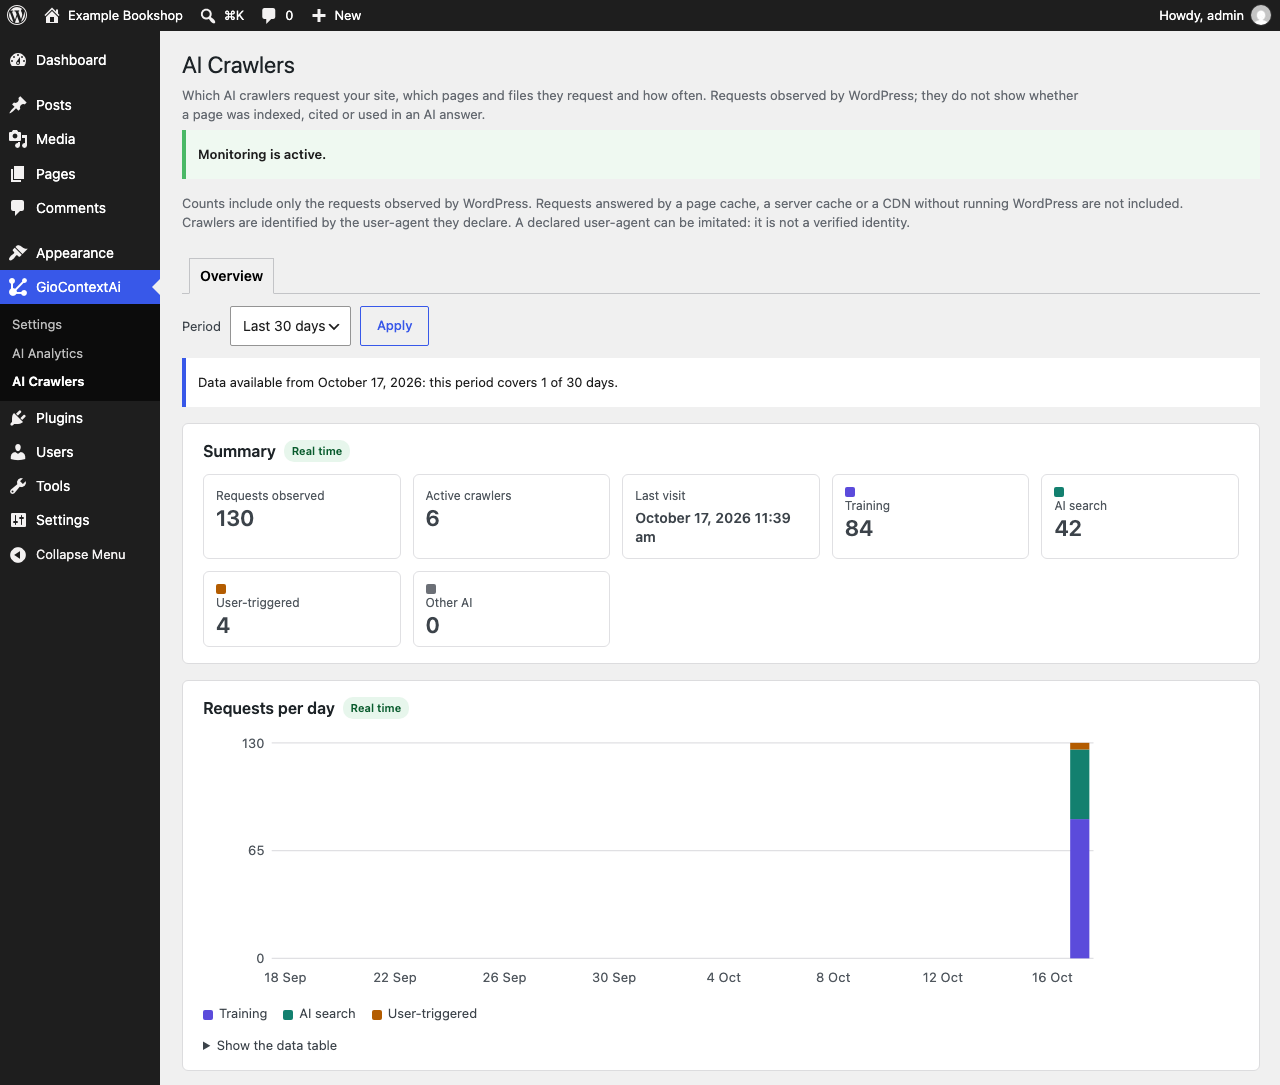Click the GioContextAi menu icon

(18, 287)
